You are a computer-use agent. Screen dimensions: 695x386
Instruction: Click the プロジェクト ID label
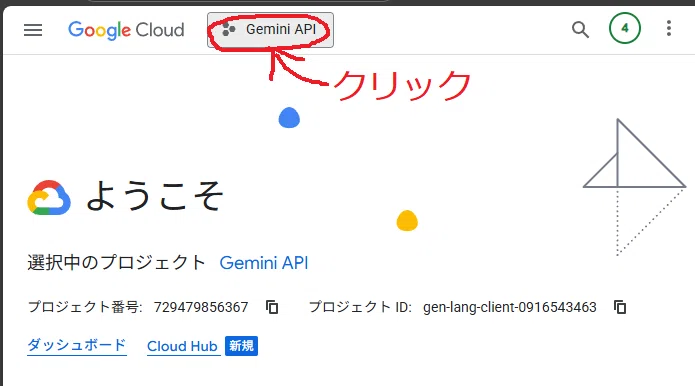pyautogui.click(x=360, y=307)
